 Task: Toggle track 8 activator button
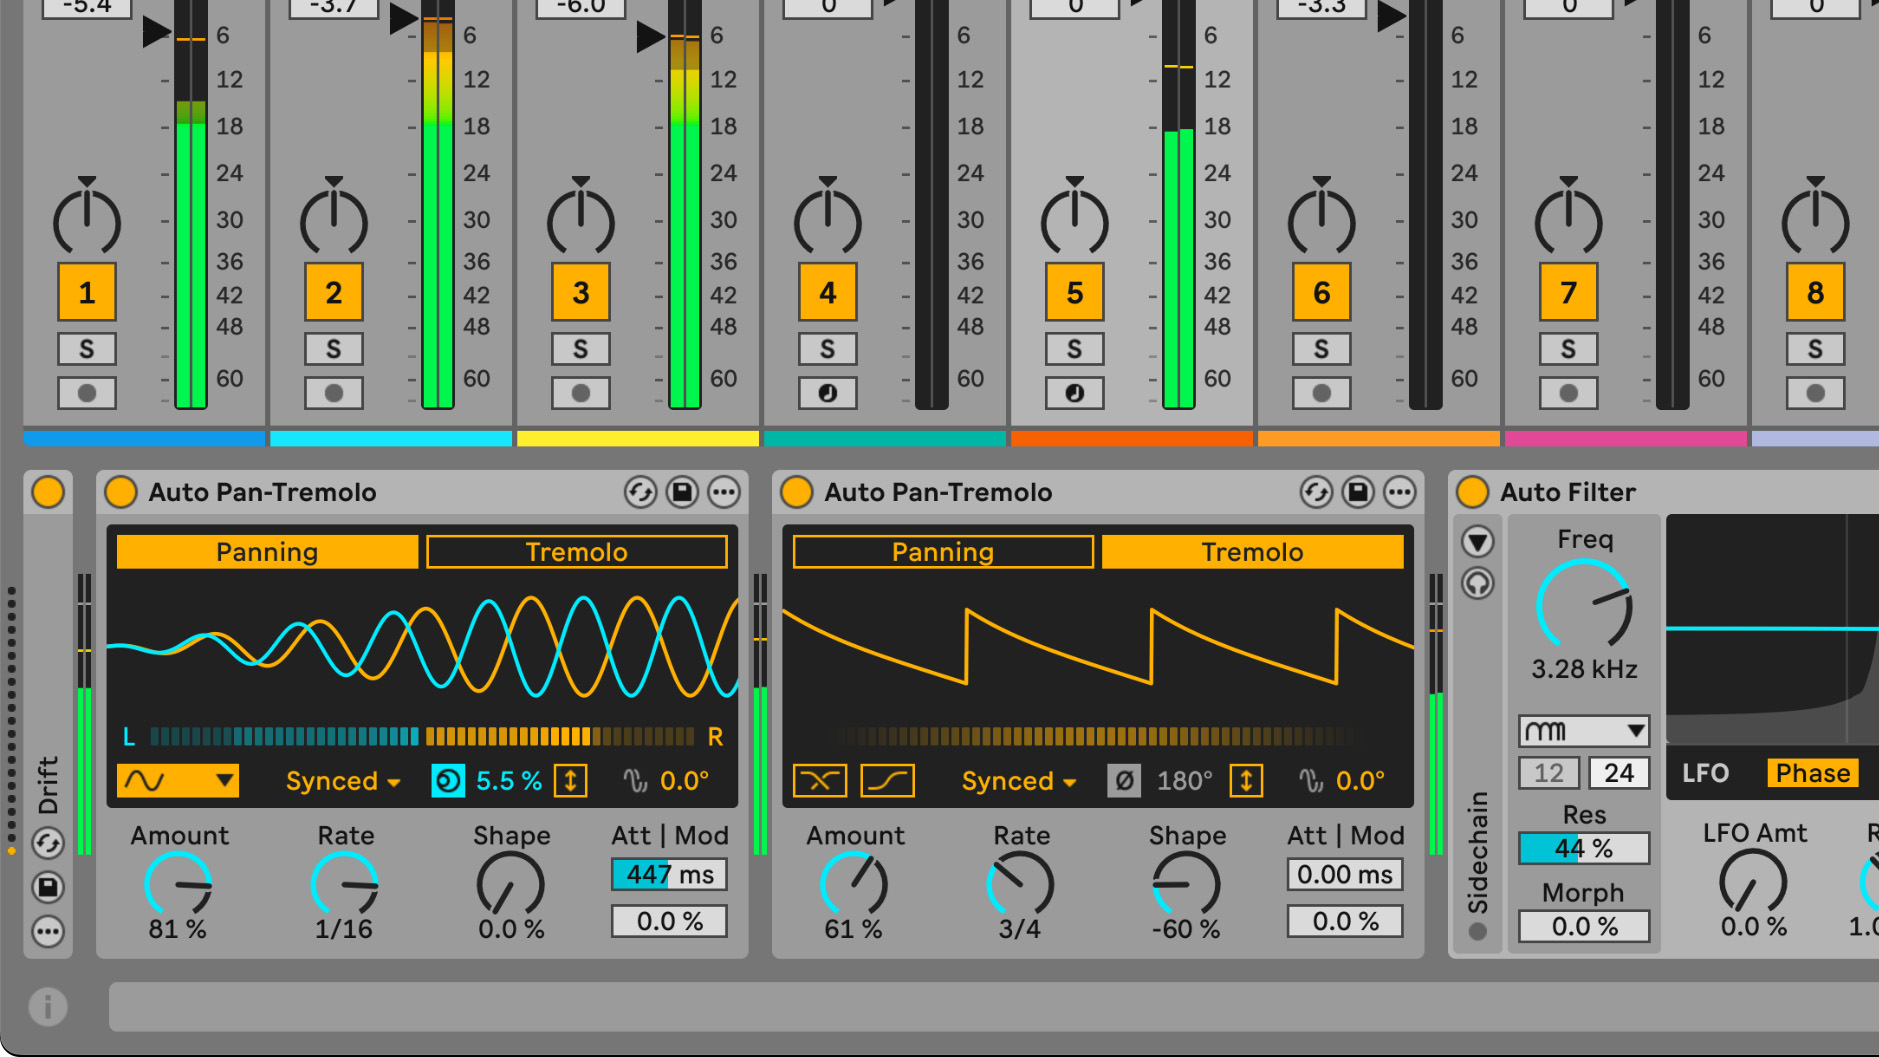(x=1816, y=292)
